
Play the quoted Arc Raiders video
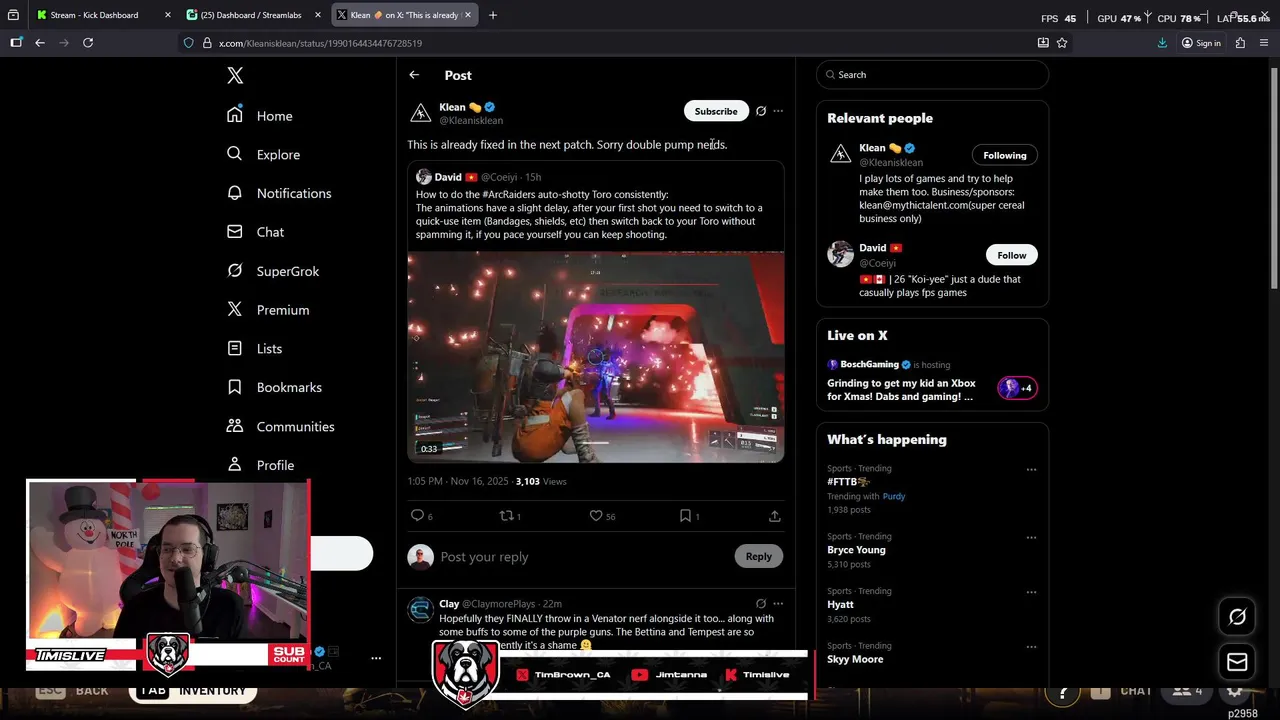coord(595,357)
